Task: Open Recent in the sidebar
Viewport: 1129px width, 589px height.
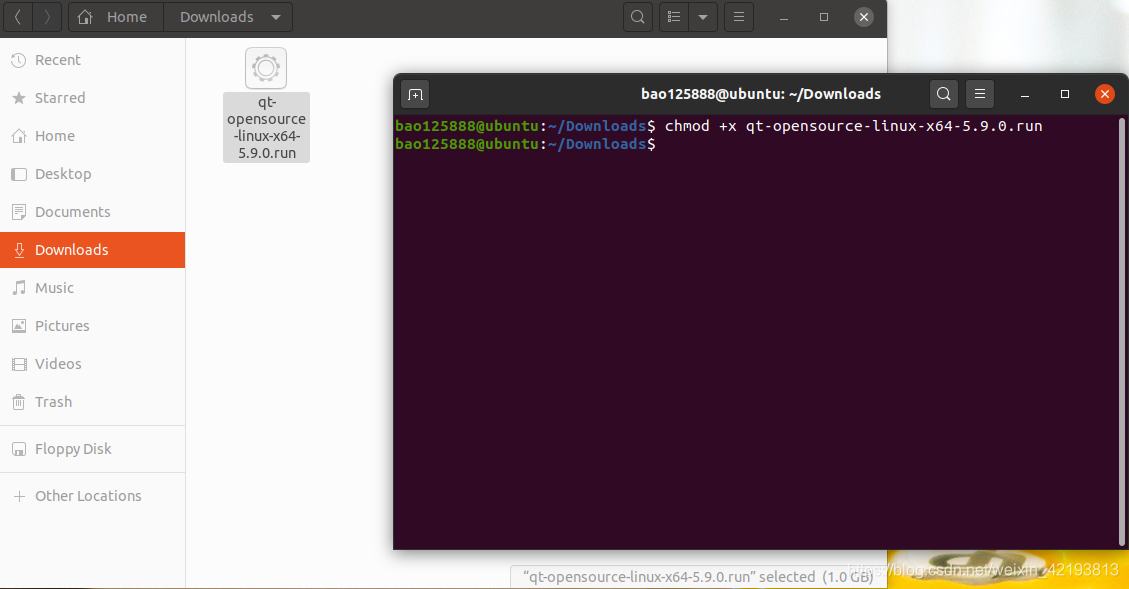Action: point(92,60)
